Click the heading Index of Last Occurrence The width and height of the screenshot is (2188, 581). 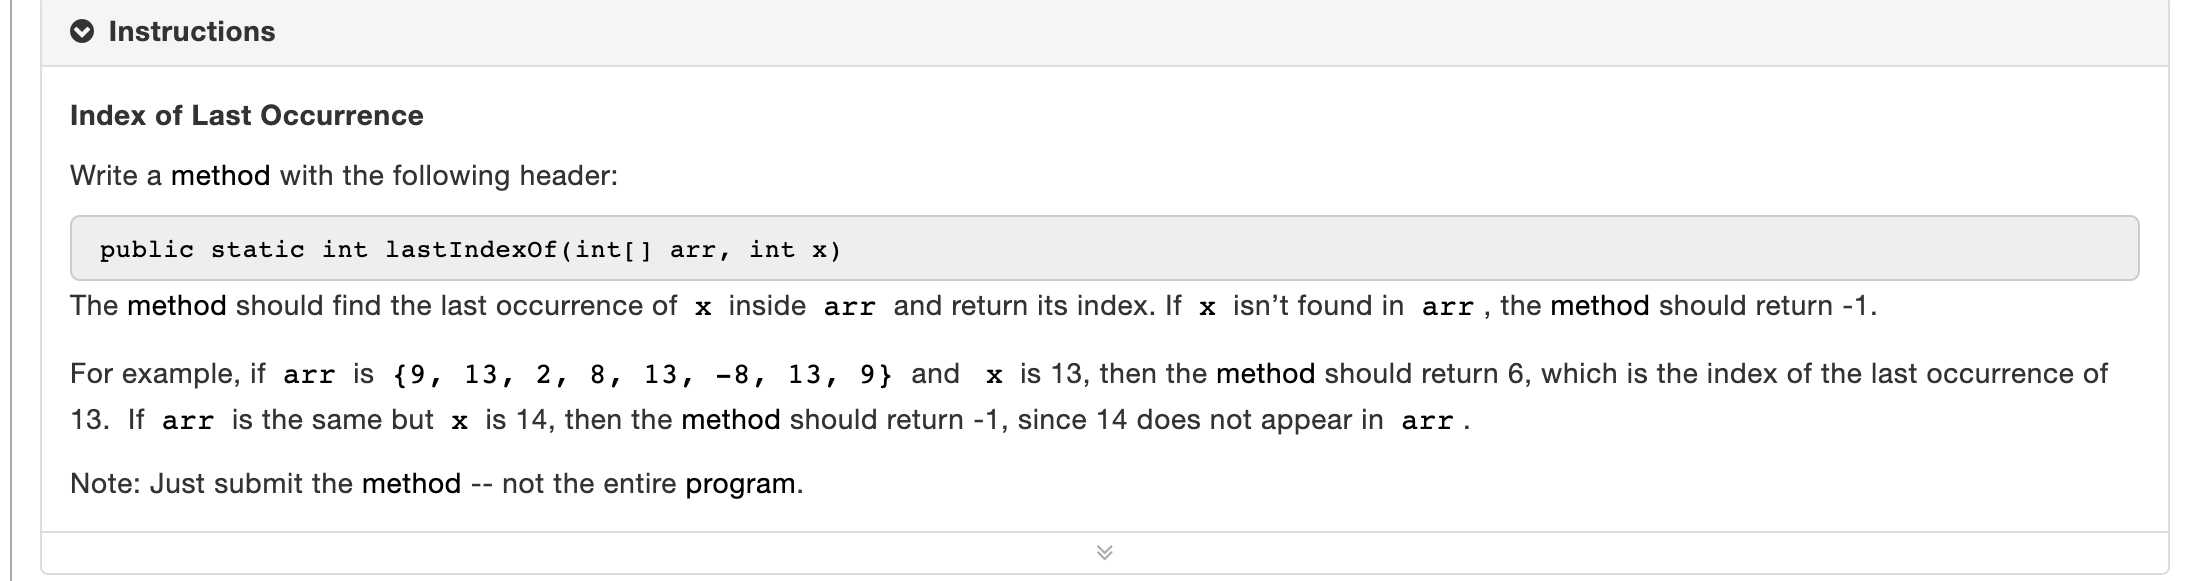coord(246,115)
